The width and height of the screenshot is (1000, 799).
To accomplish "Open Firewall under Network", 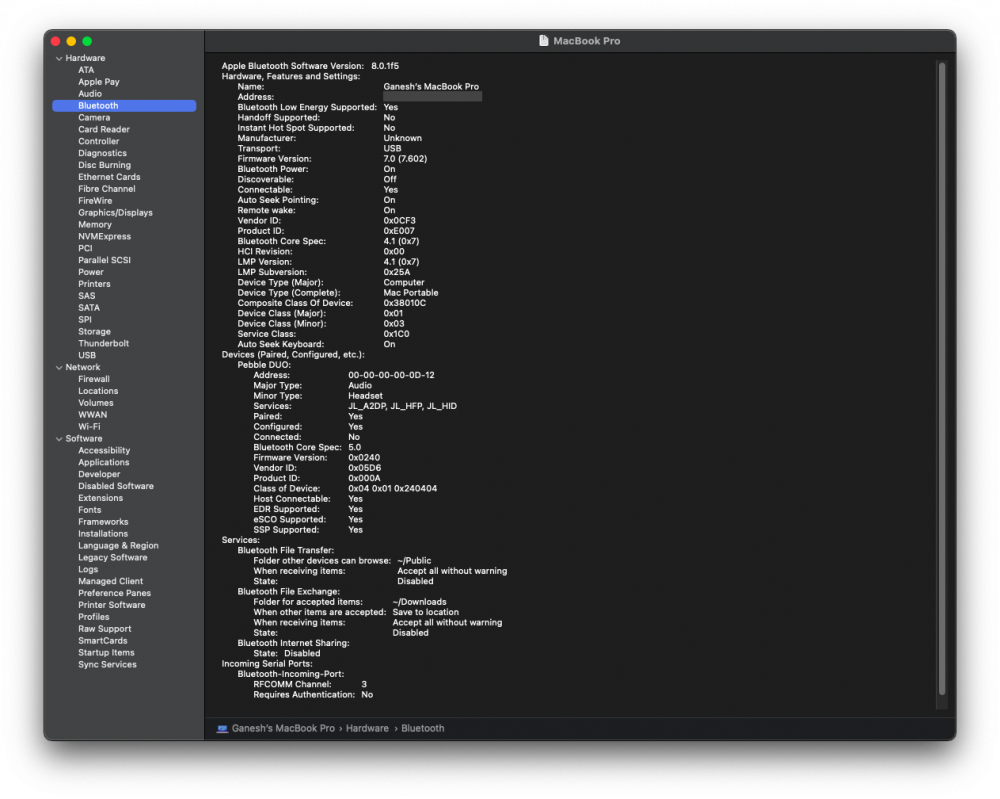I will [94, 379].
